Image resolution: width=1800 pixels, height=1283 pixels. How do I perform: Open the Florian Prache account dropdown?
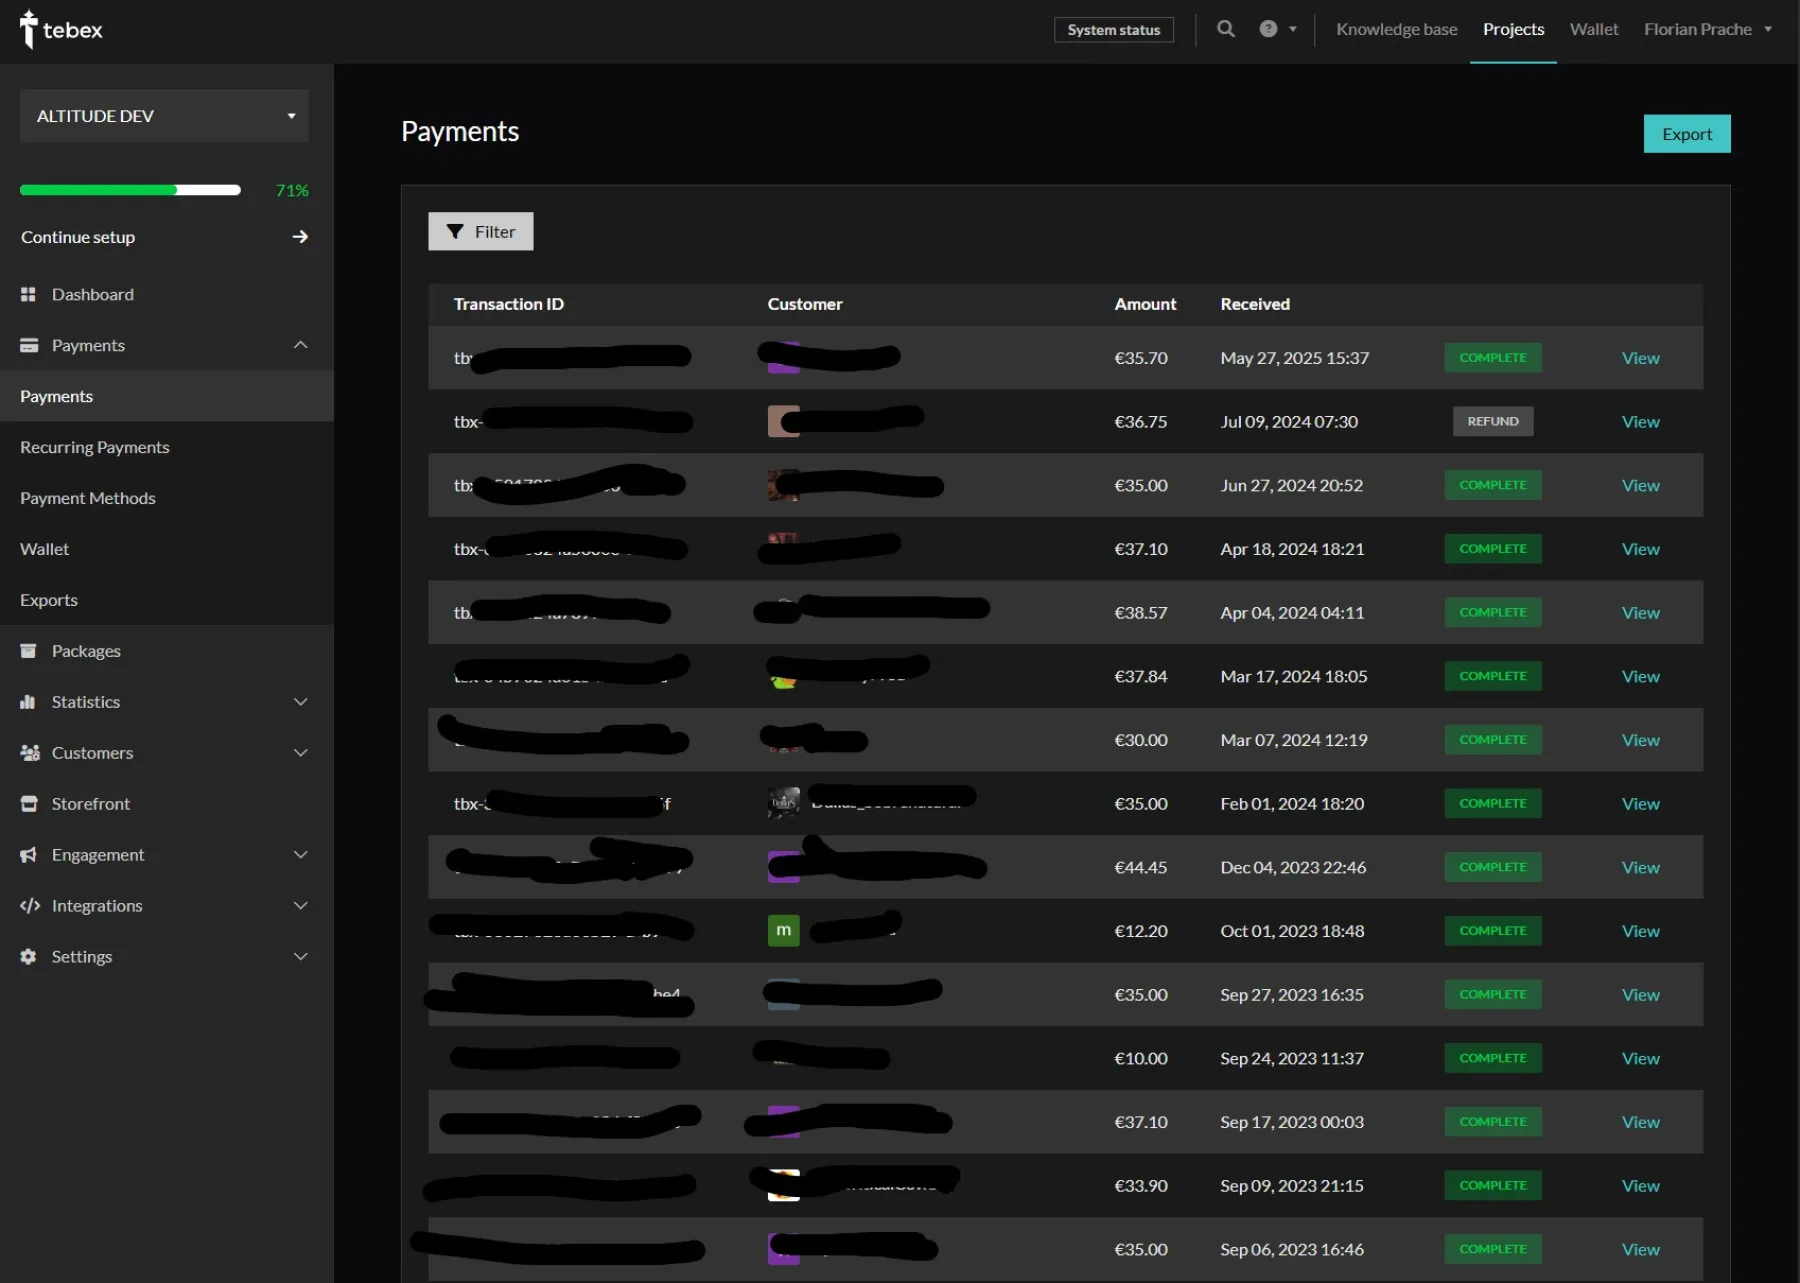[x=1708, y=29]
